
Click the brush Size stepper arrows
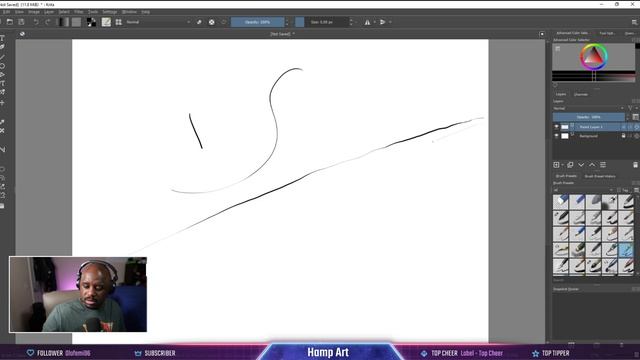(351, 22)
